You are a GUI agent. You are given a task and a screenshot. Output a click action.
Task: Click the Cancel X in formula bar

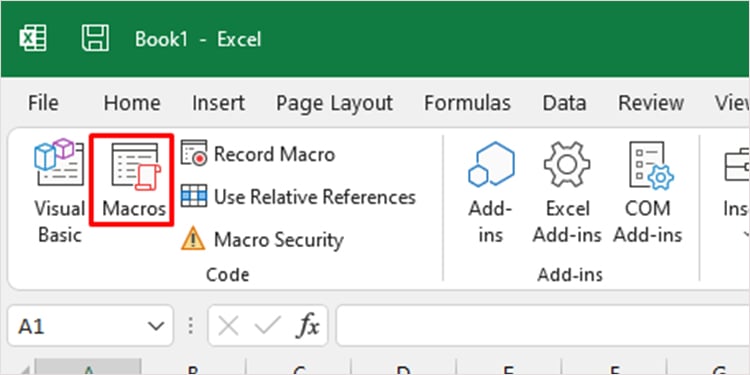[x=228, y=326]
